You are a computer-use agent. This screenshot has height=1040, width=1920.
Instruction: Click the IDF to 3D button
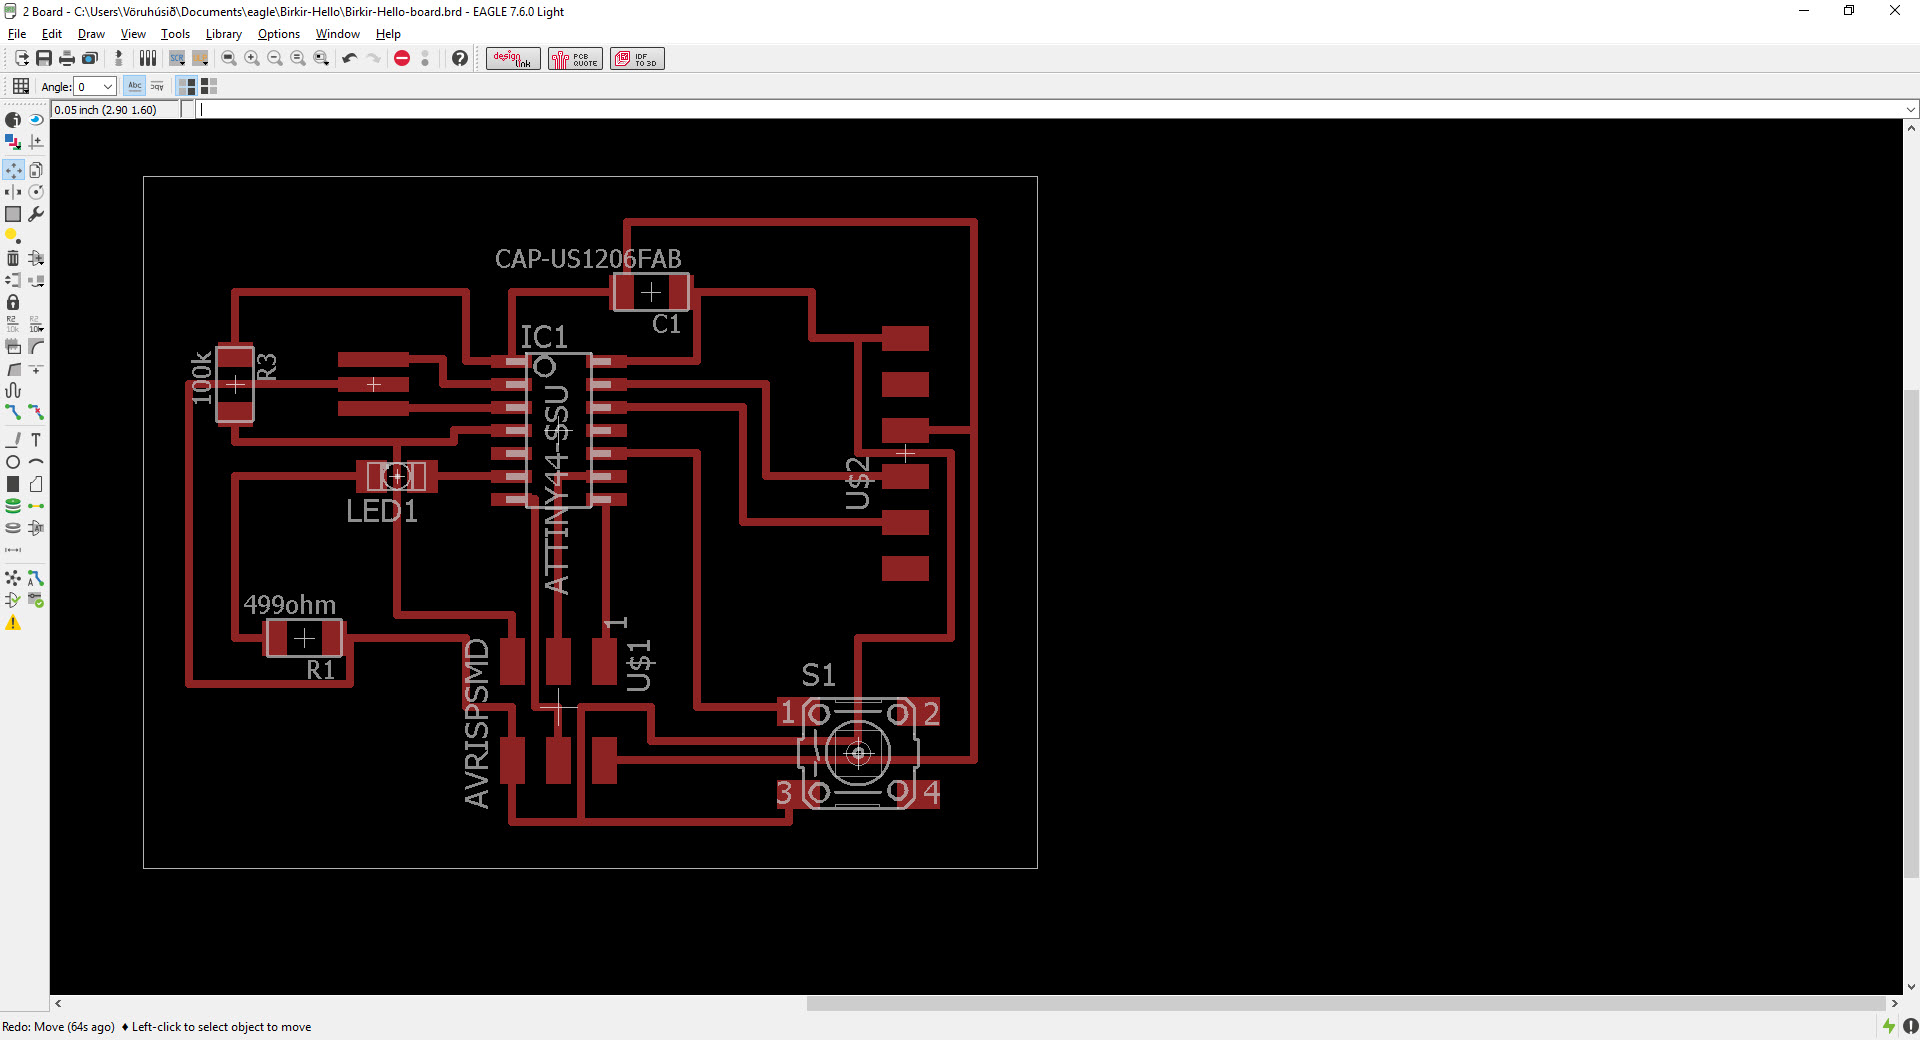point(637,58)
